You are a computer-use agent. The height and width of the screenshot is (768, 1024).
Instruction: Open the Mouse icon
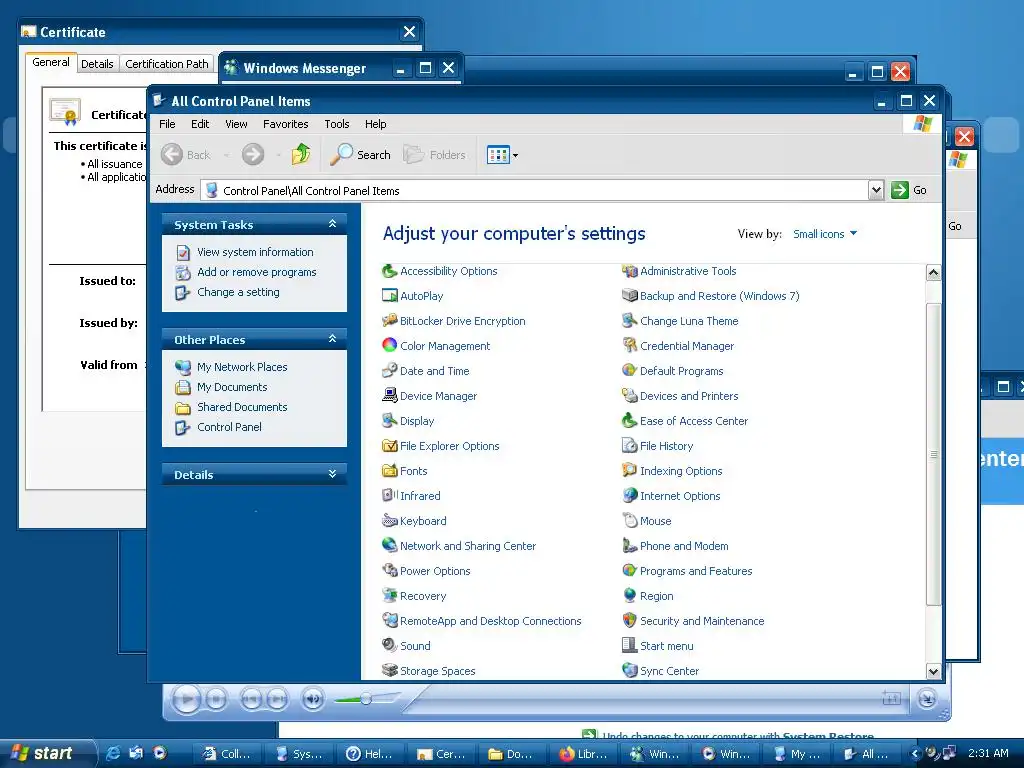point(630,521)
